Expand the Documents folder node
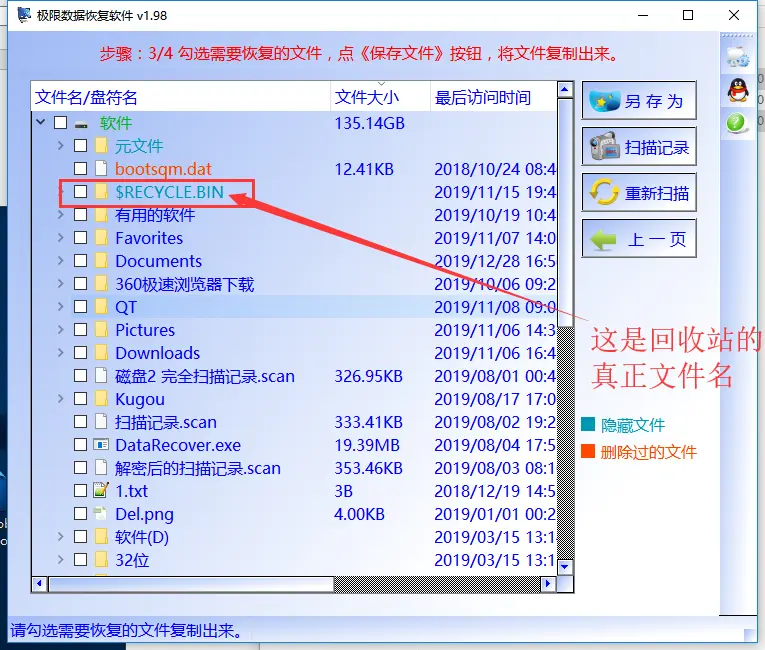765x650 pixels. [60, 261]
